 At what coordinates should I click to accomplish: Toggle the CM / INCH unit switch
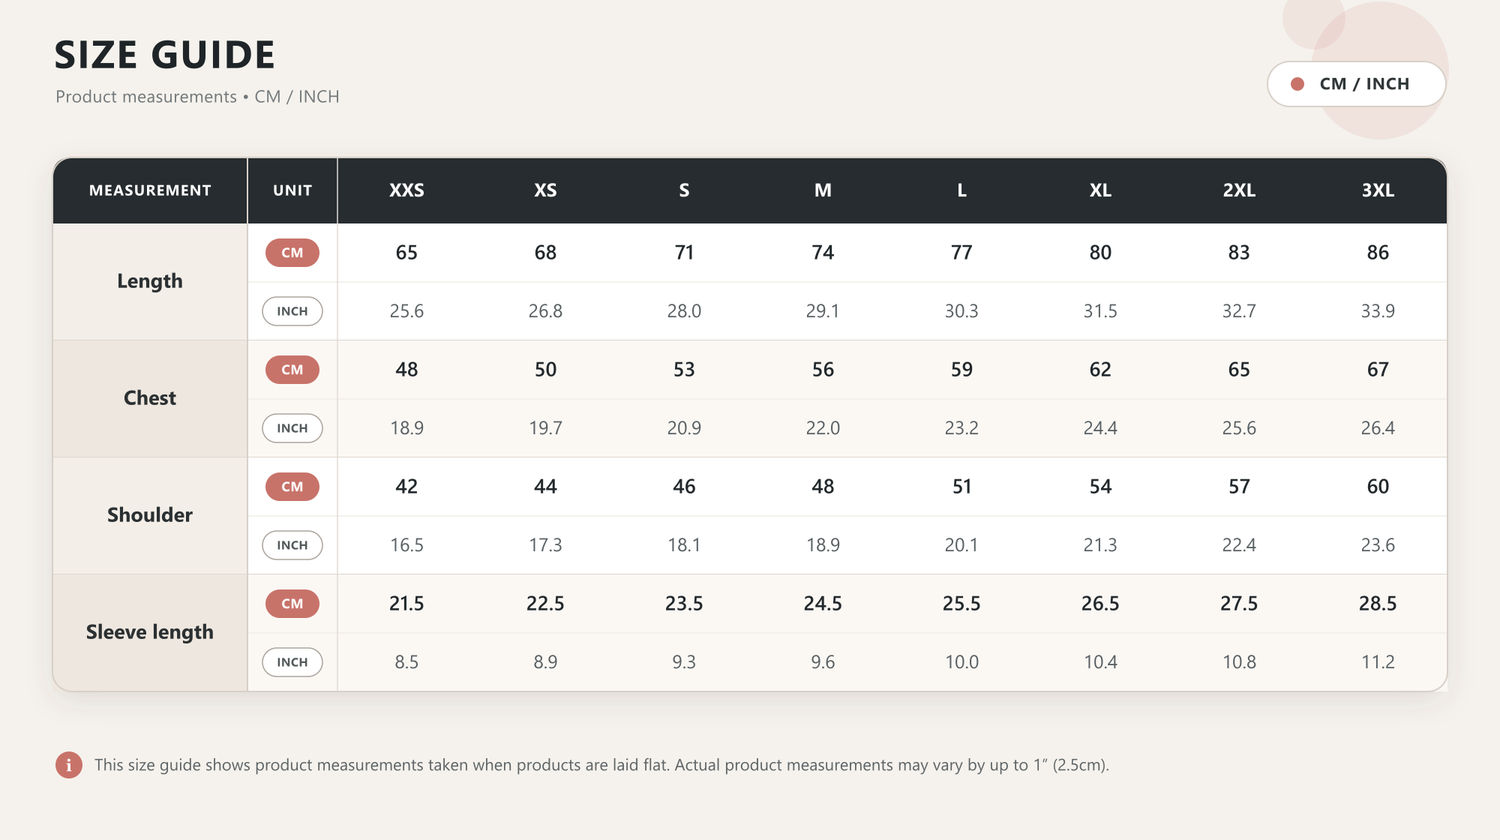click(1356, 84)
